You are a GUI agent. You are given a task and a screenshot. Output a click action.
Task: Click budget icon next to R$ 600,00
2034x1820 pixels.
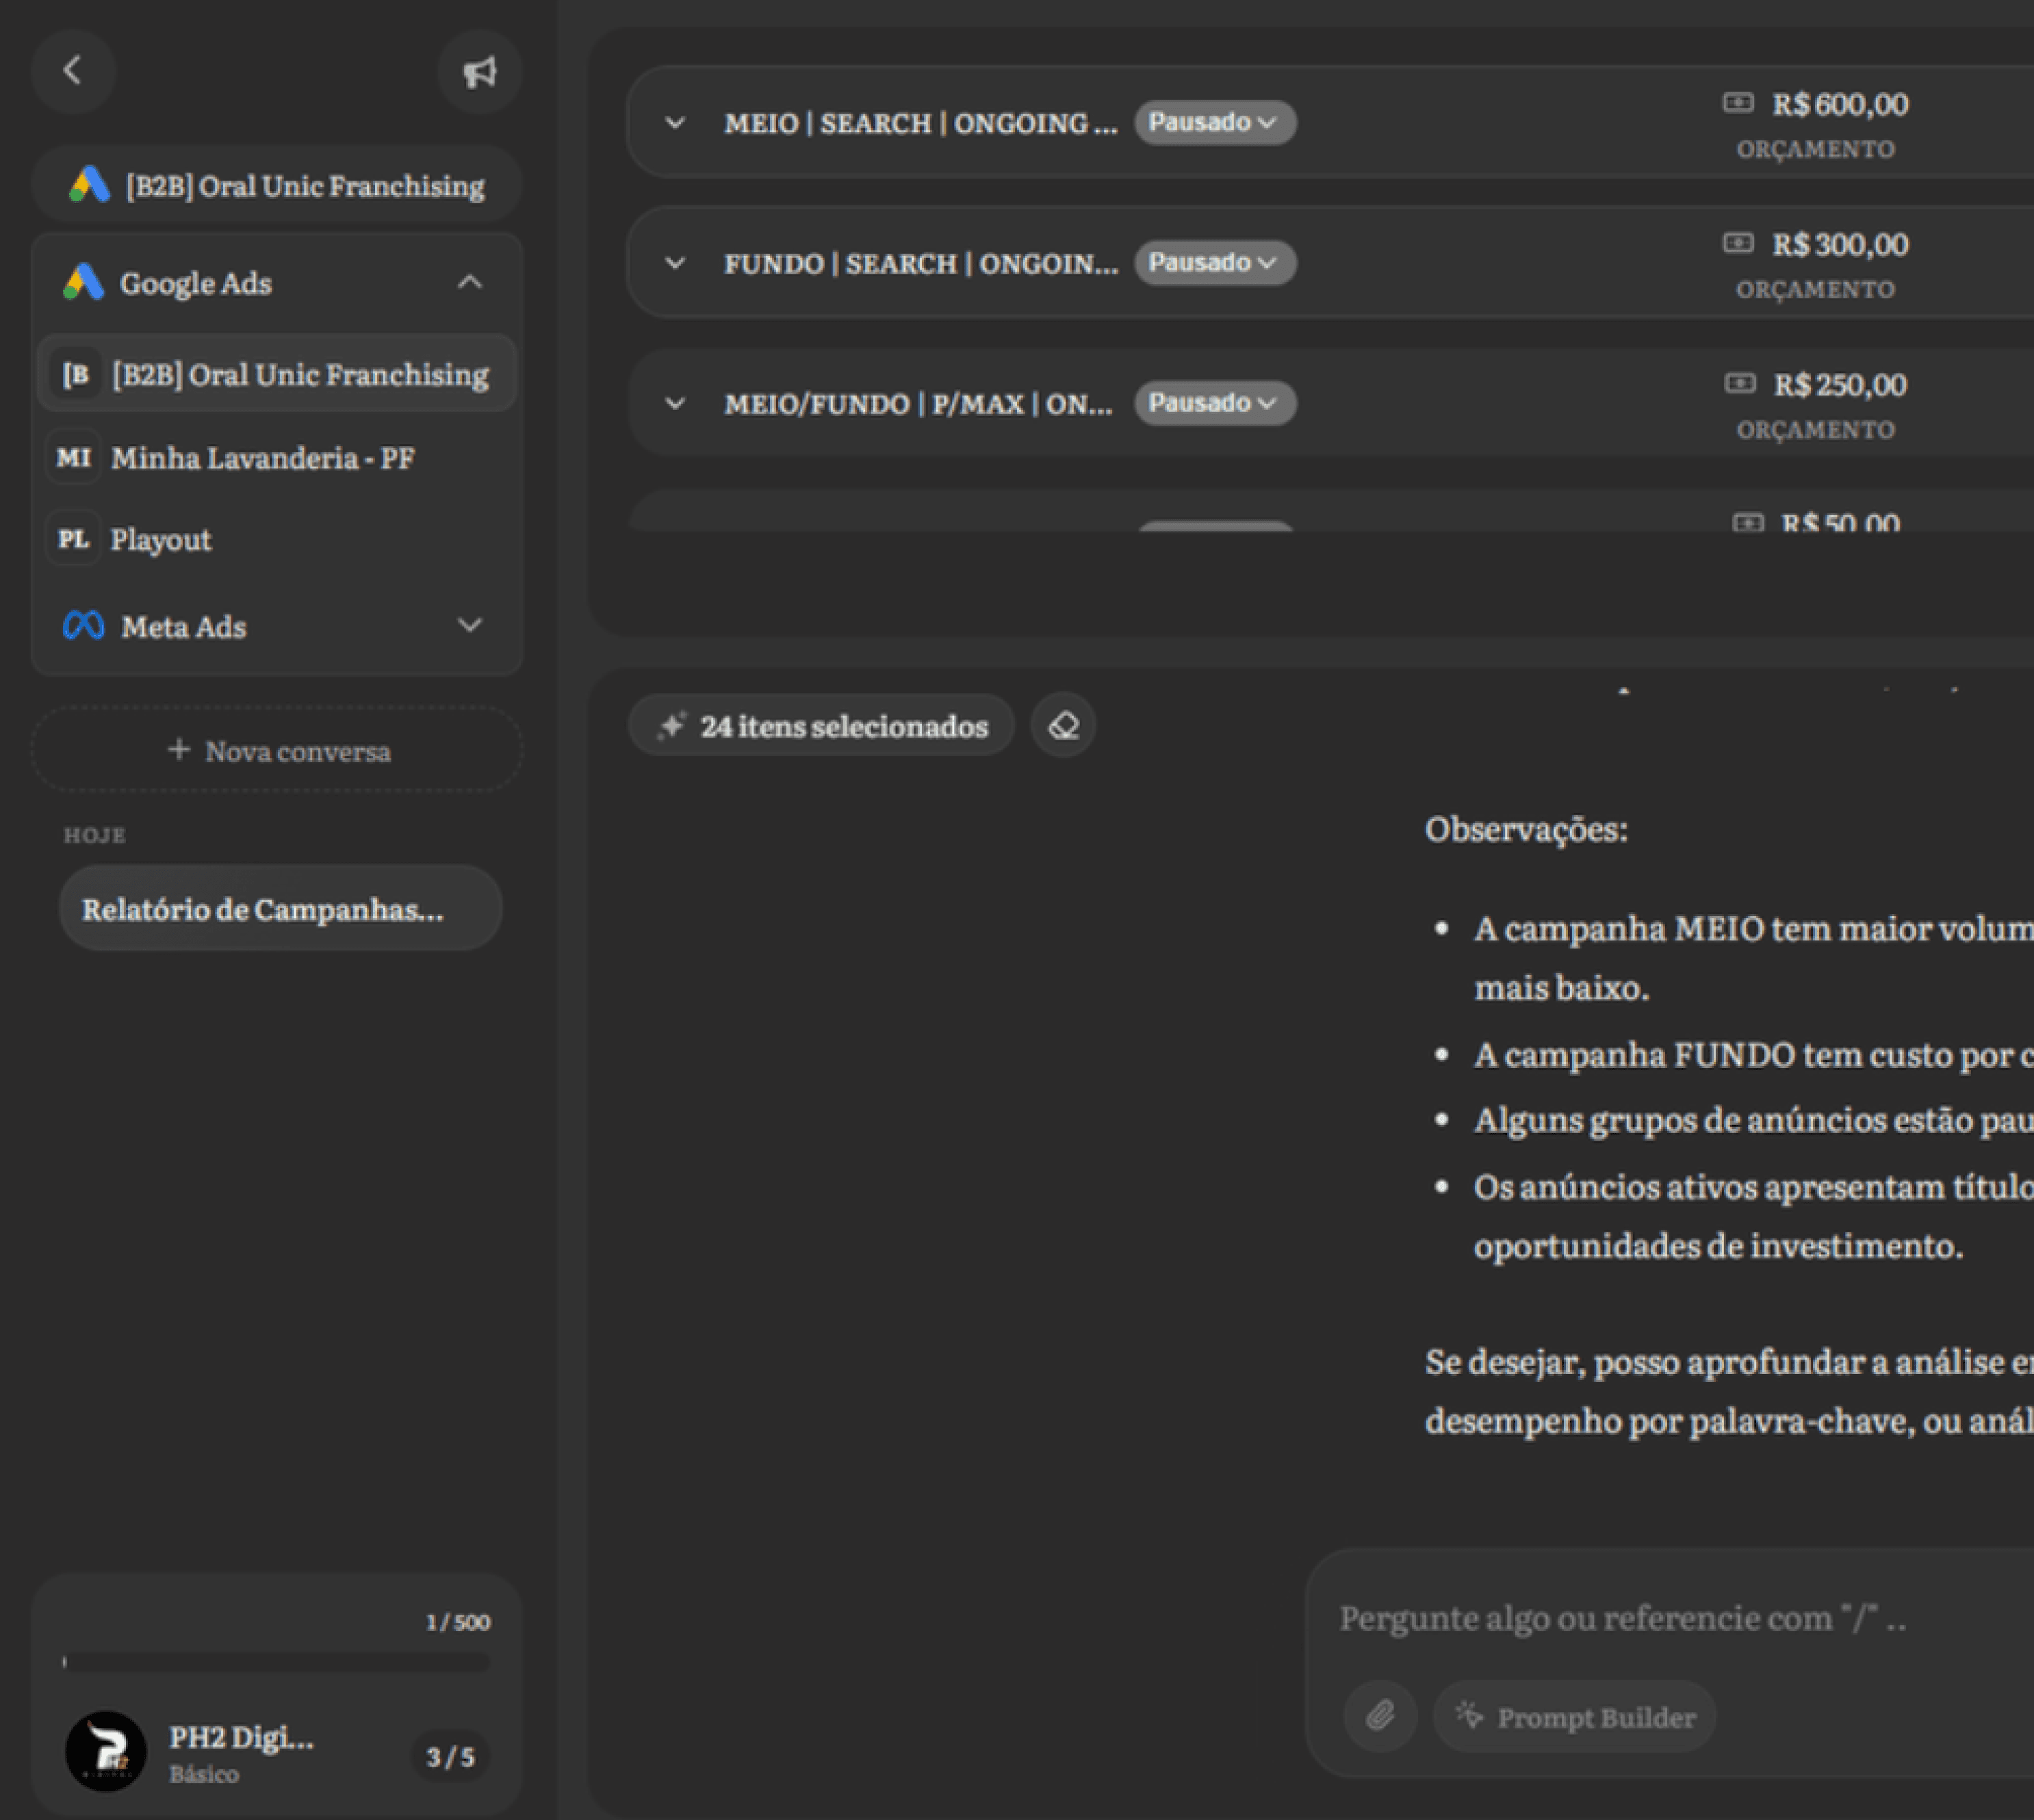(1738, 103)
